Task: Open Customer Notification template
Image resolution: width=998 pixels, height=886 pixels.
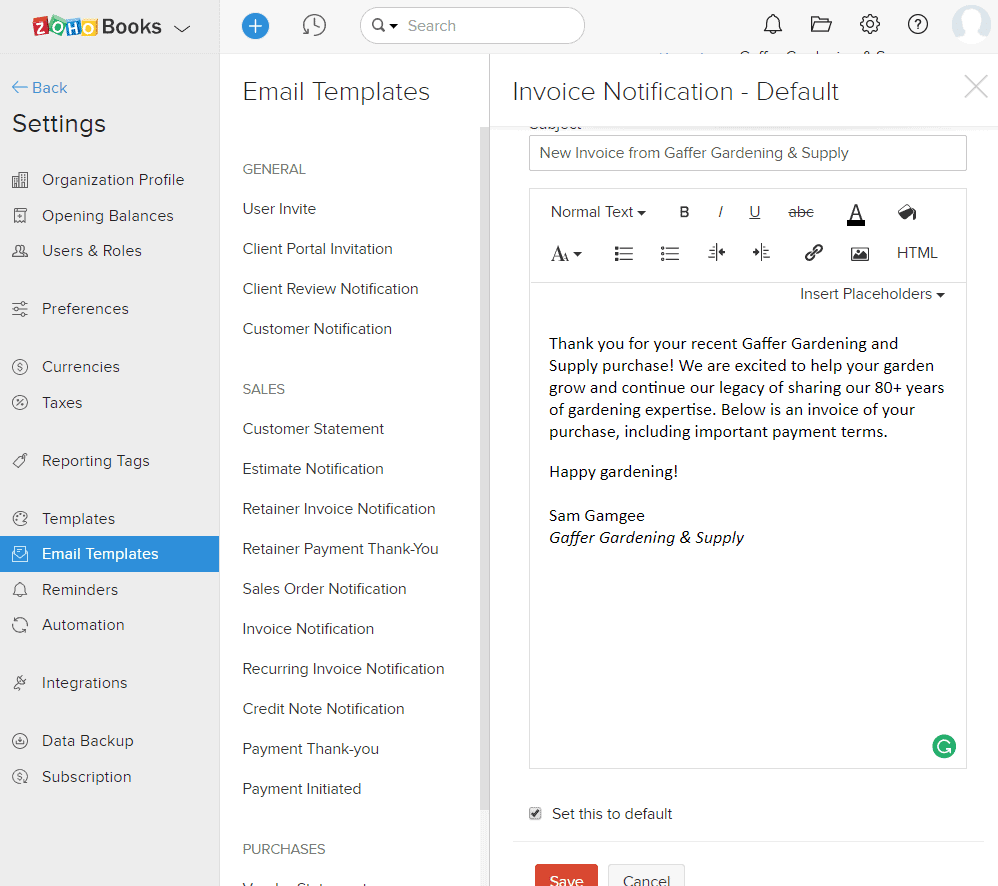Action: 317,329
